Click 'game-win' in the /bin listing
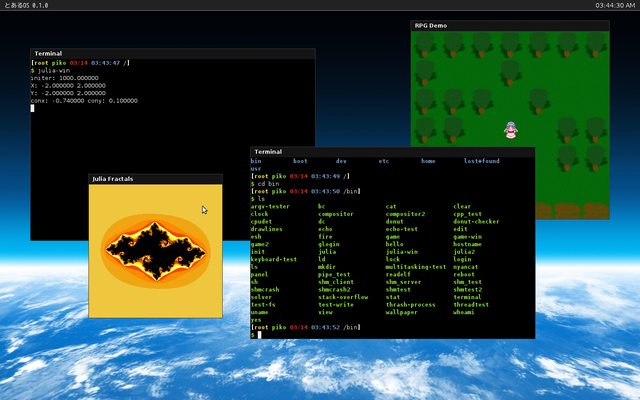The height and width of the screenshot is (400, 640). tap(467, 237)
